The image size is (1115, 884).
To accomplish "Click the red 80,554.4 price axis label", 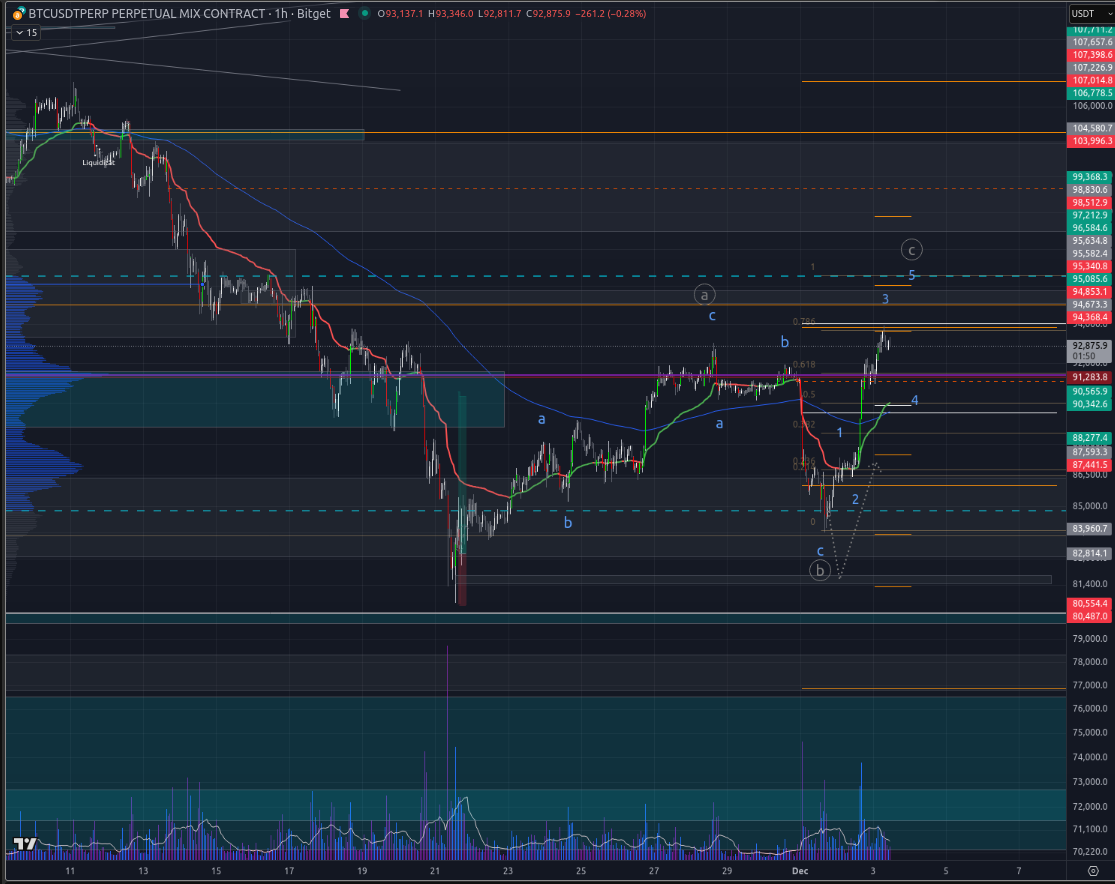I will point(1090,604).
